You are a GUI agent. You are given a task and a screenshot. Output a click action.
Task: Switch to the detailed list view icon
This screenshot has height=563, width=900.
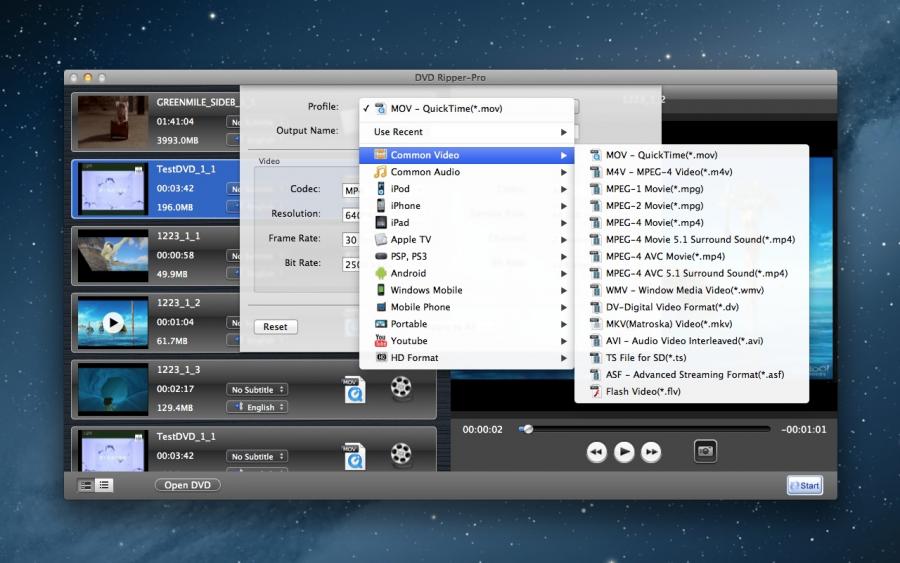point(86,486)
